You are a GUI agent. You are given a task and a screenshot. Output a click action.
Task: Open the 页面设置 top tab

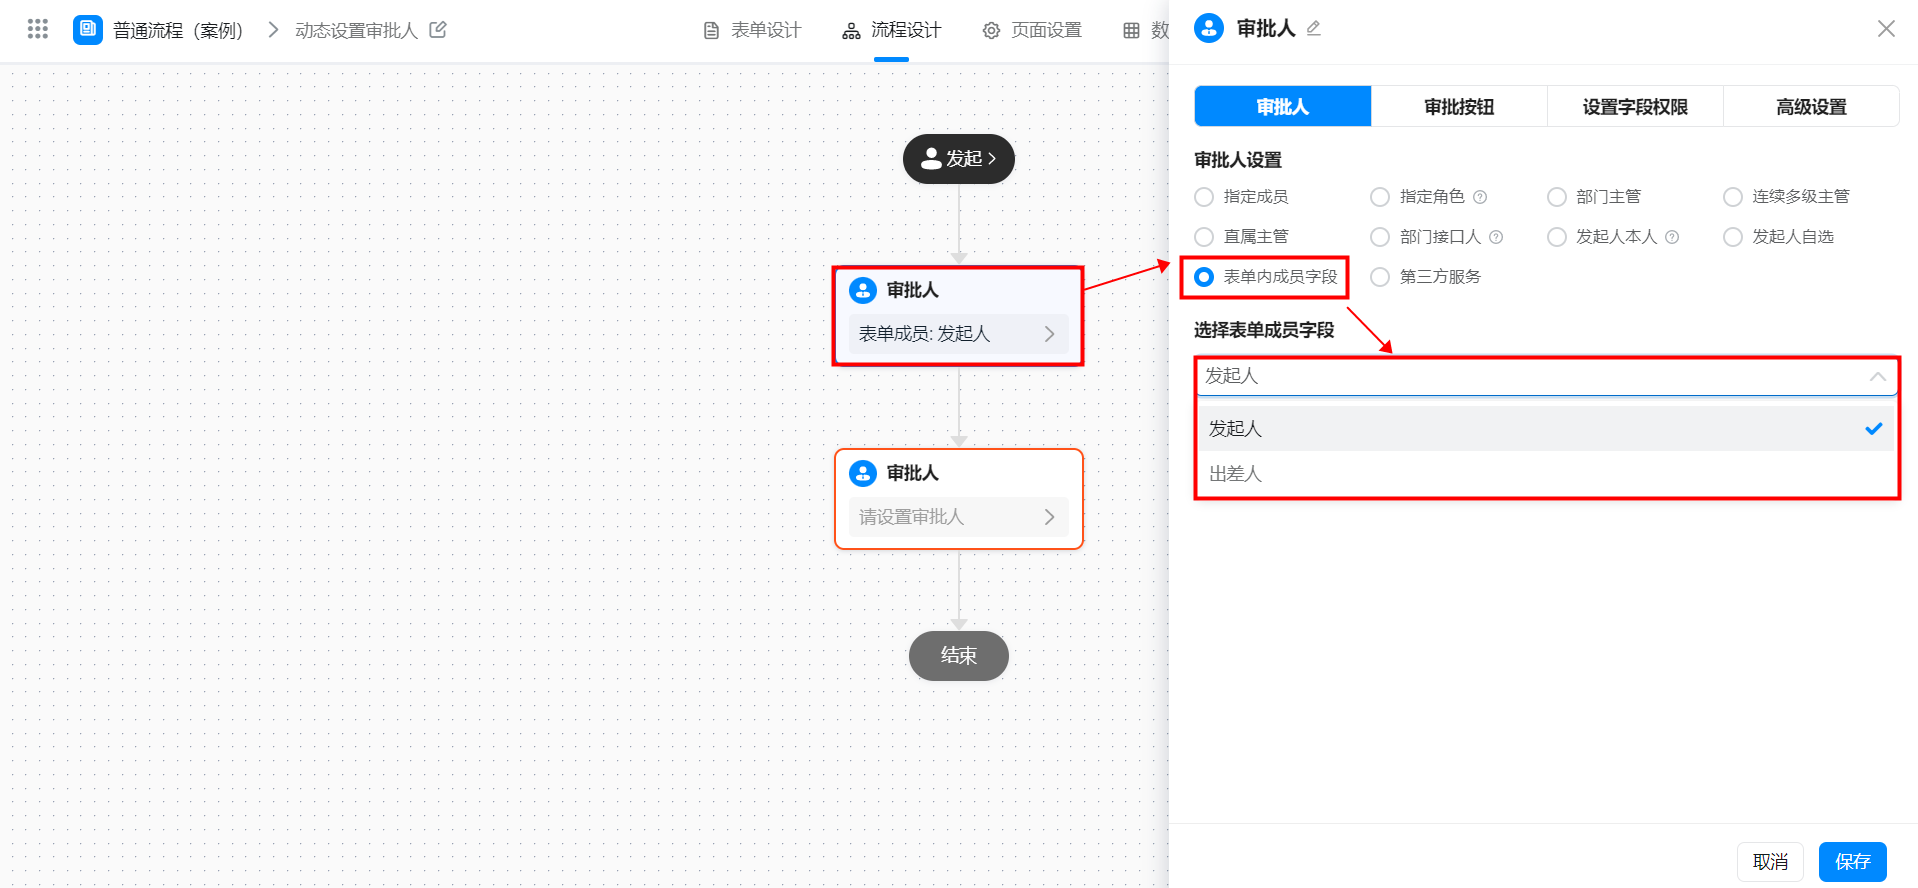(1032, 30)
